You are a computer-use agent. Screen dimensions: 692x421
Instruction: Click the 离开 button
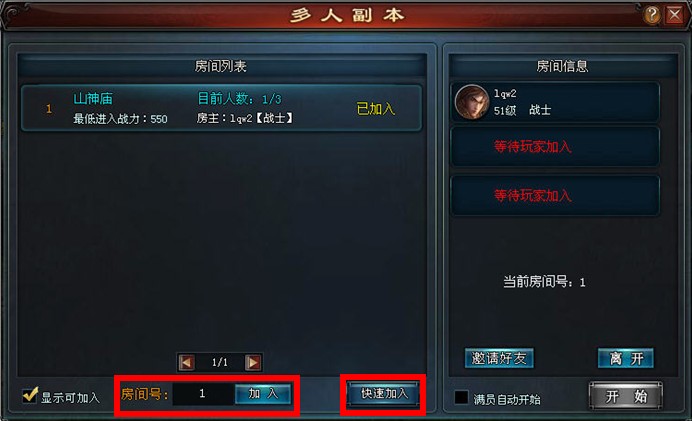[x=626, y=358]
